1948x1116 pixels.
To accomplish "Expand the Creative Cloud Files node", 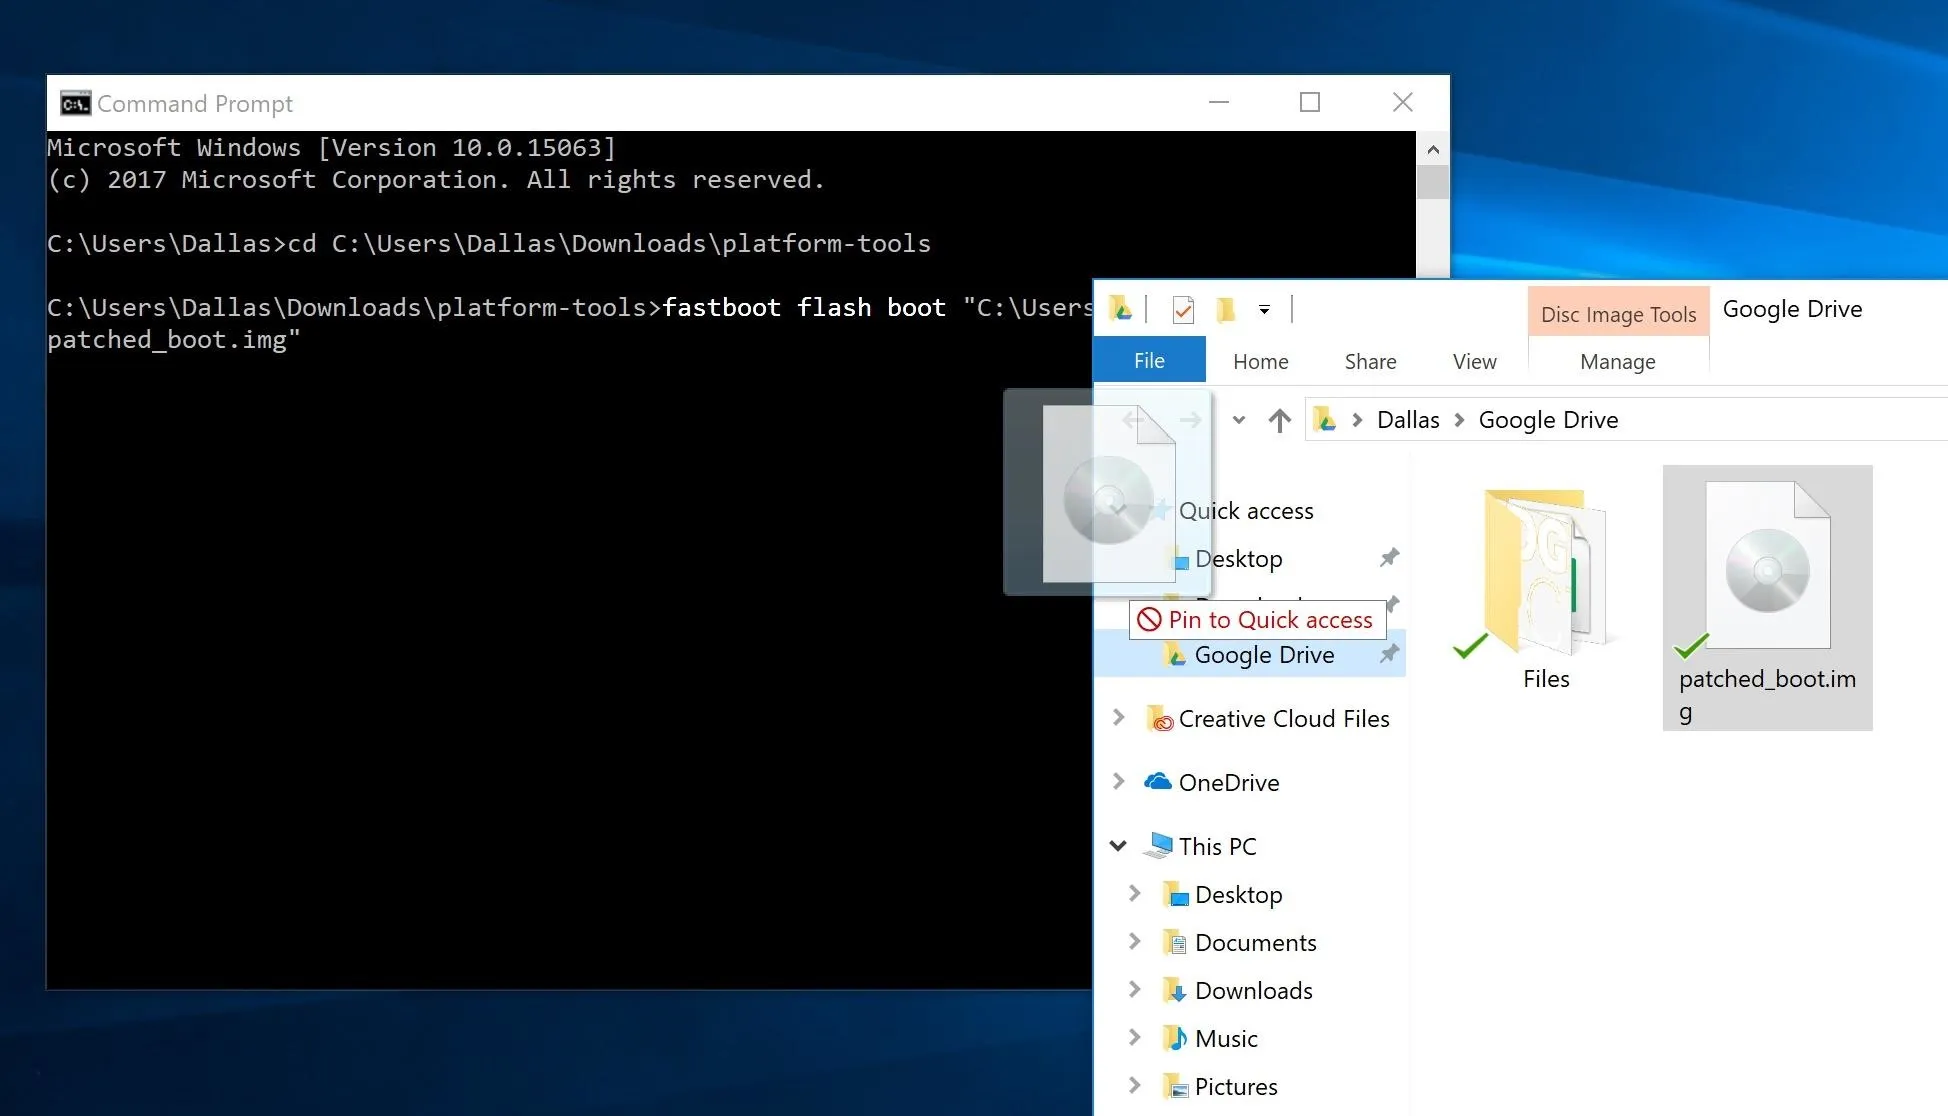I will tap(1118, 717).
